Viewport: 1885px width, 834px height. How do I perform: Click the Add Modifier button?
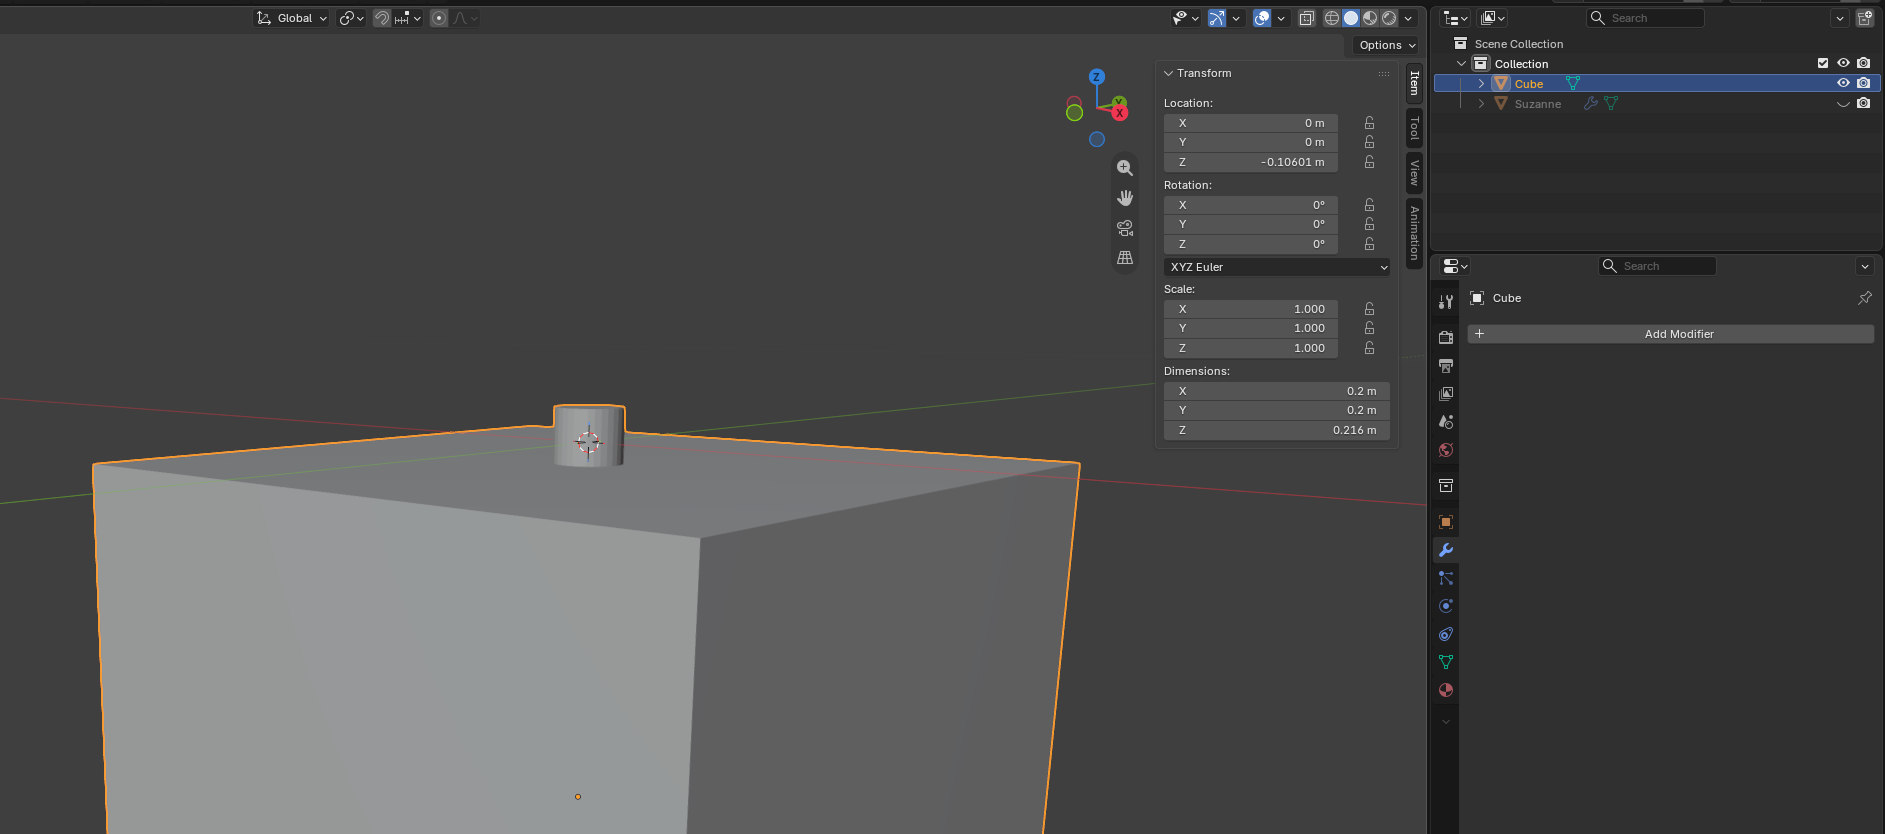click(x=1670, y=334)
